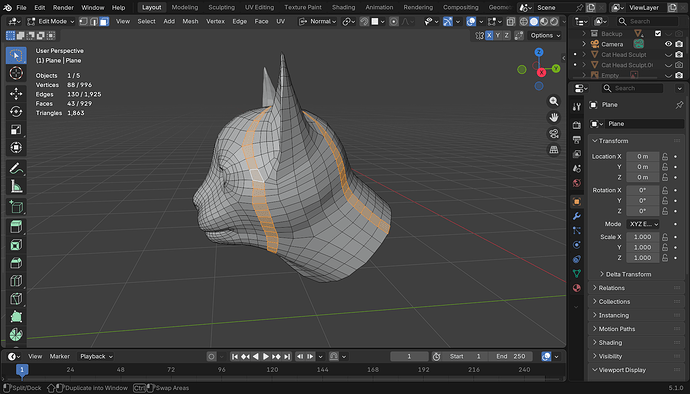The height and width of the screenshot is (394, 690).
Task: Open the Physics properties tab
Action: 576,245
